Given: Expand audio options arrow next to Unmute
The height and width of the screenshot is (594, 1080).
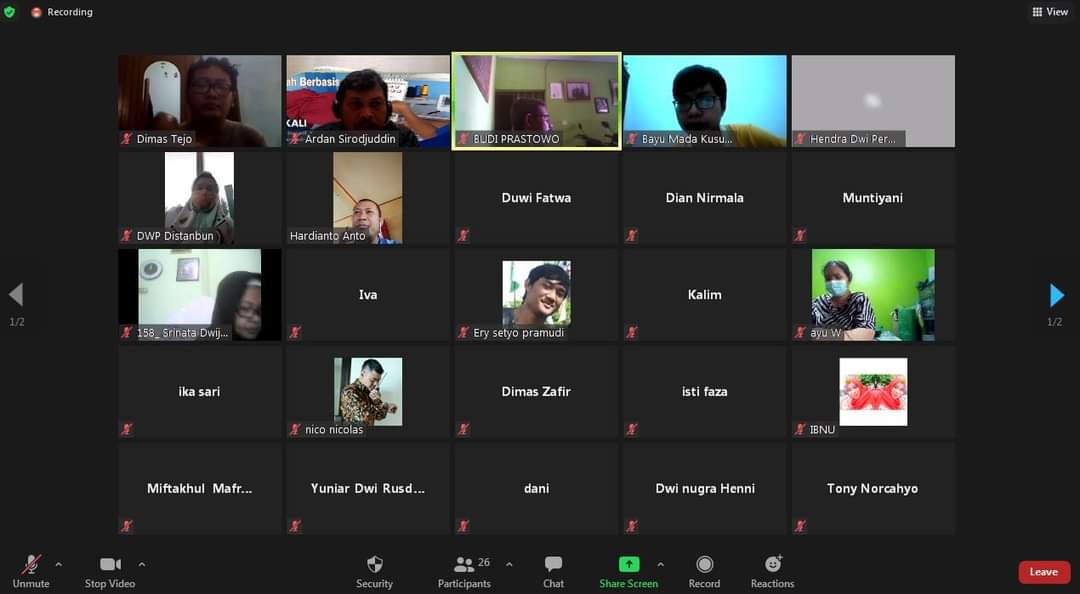Looking at the screenshot, I should click(x=59, y=564).
